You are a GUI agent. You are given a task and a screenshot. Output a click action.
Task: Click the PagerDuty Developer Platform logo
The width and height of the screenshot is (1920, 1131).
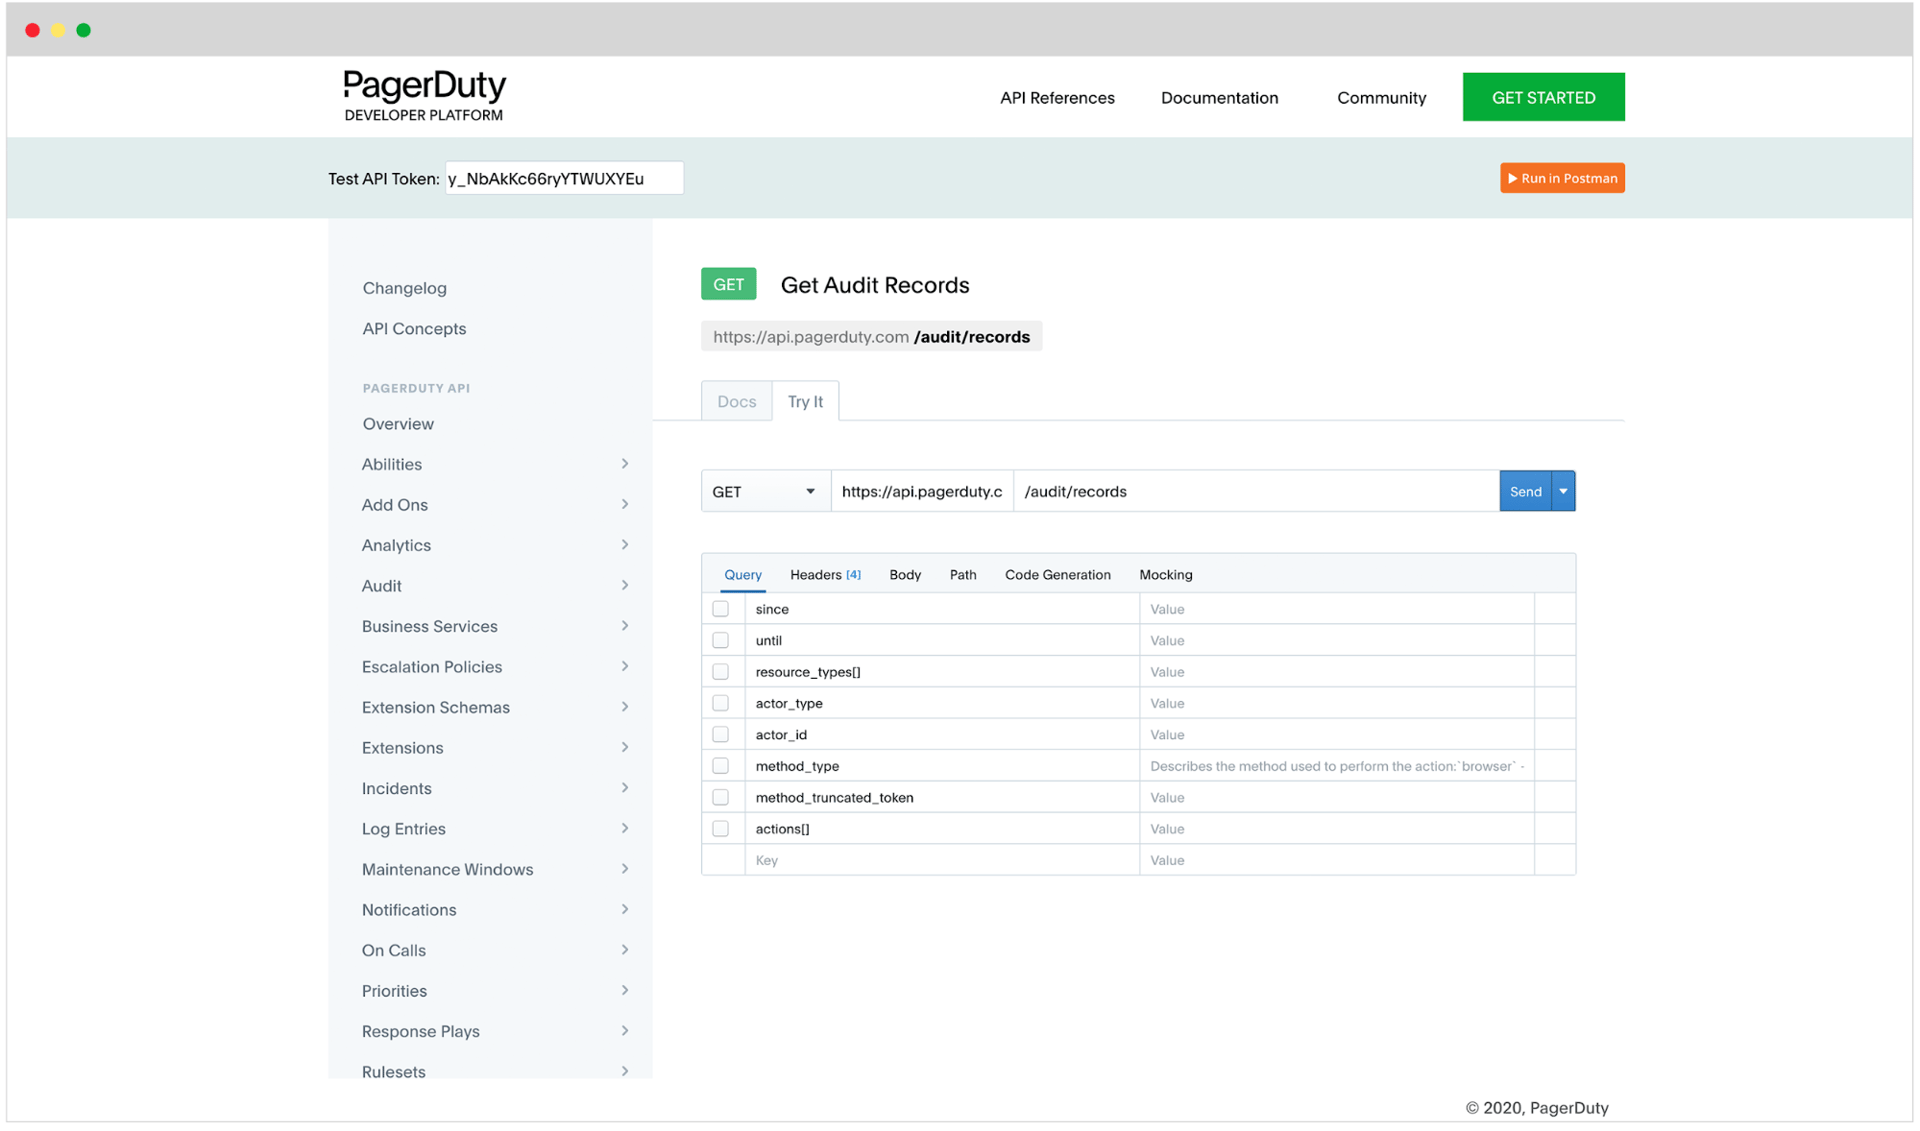click(x=424, y=96)
